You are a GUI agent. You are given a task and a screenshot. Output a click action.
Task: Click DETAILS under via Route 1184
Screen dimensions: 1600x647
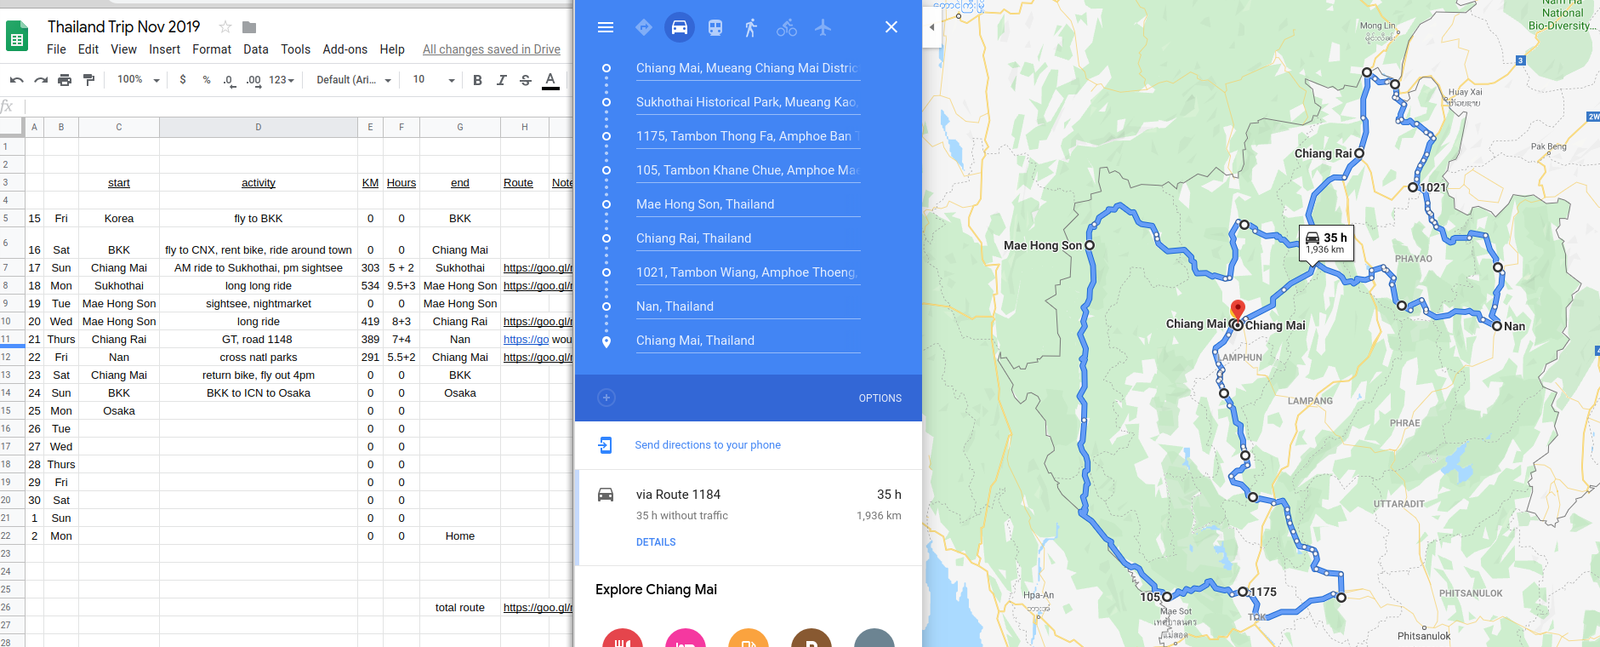(x=656, y=542)
